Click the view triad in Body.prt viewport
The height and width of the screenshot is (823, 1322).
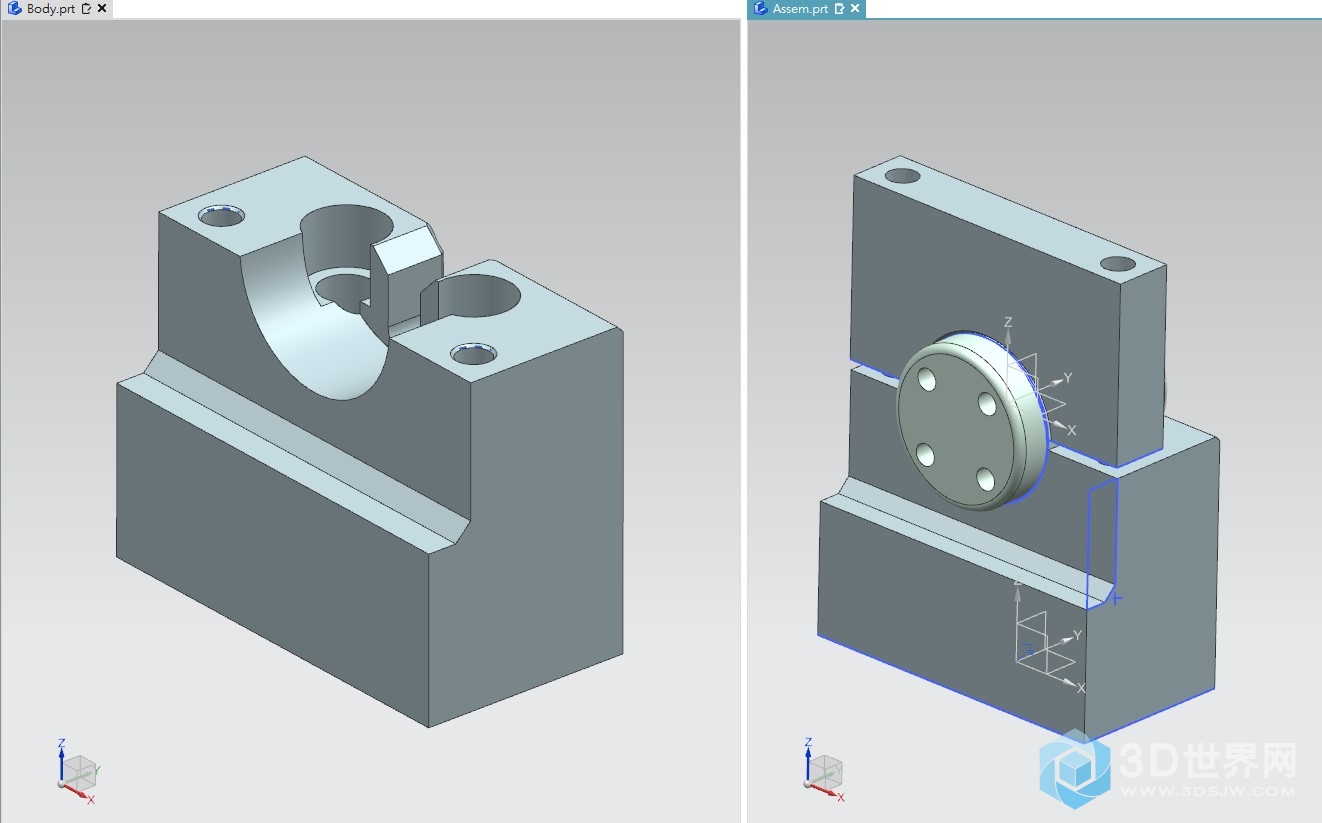(76, 772)
